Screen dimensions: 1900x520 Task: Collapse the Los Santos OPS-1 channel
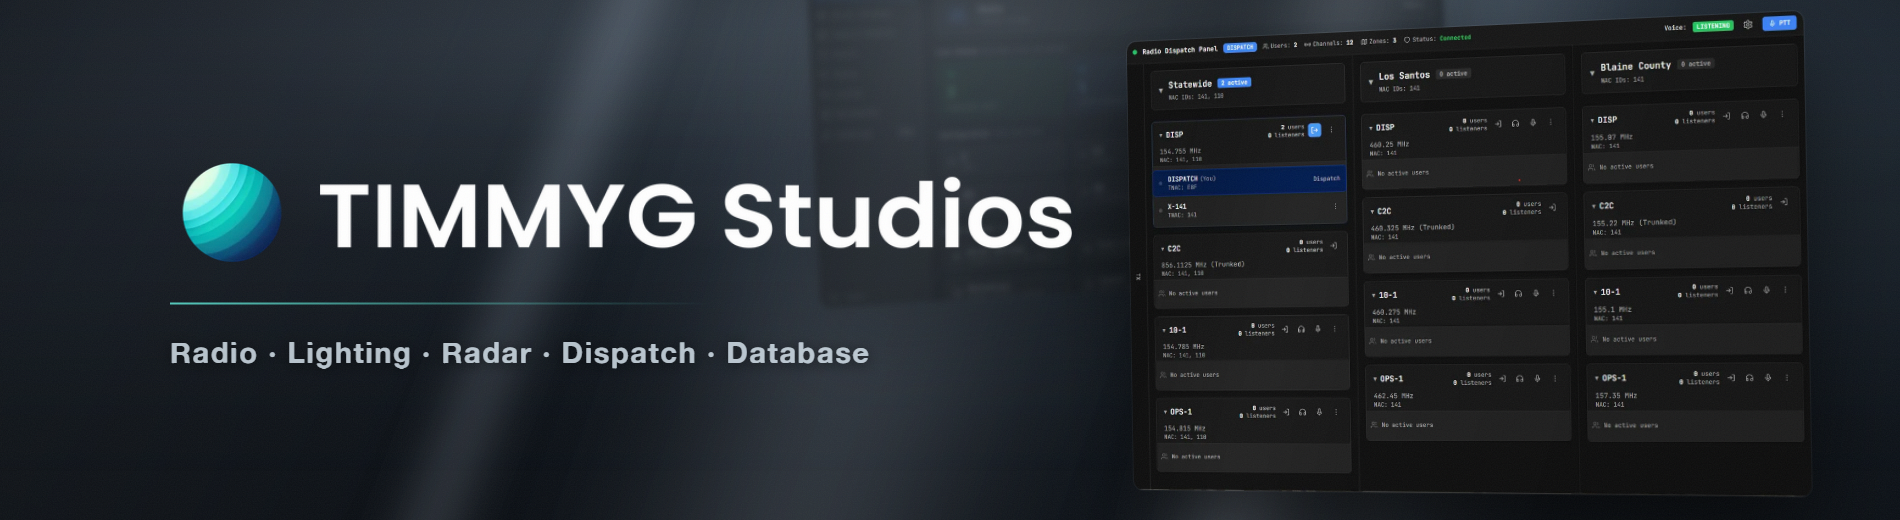point(1375,380)
